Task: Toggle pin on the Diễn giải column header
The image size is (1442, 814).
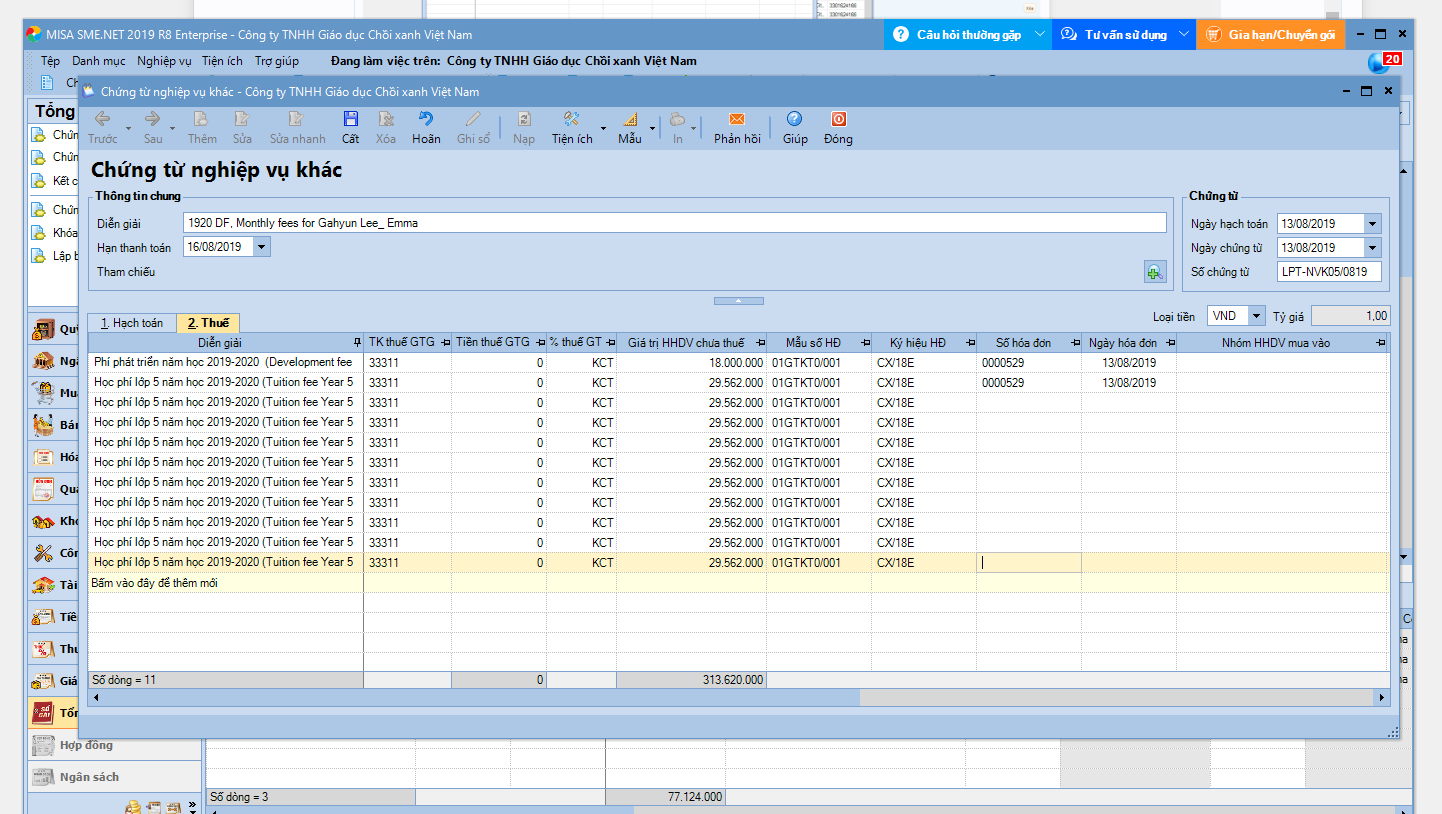Action: click(x=357, y=343)
